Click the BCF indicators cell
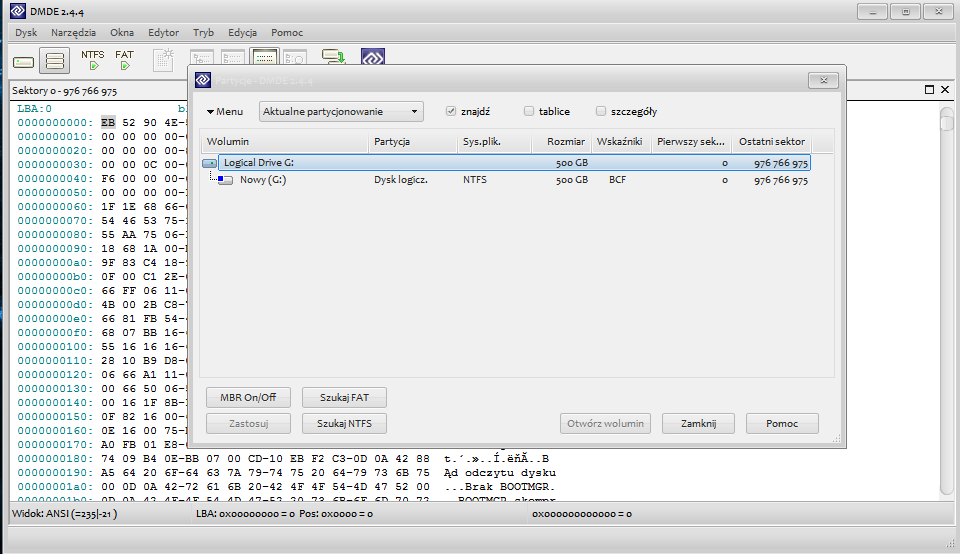Viewport: 960px width, 554px height. (618, 180)
